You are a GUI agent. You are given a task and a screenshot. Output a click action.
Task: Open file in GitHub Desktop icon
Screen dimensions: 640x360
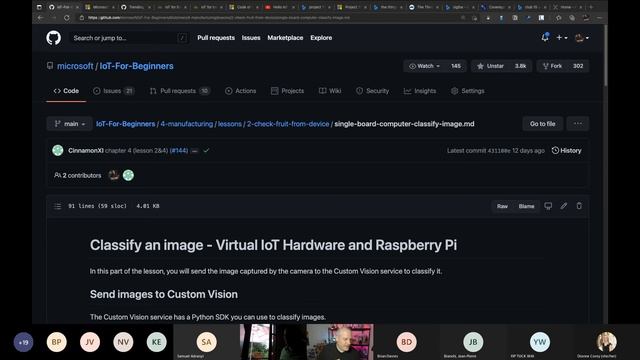548,206
